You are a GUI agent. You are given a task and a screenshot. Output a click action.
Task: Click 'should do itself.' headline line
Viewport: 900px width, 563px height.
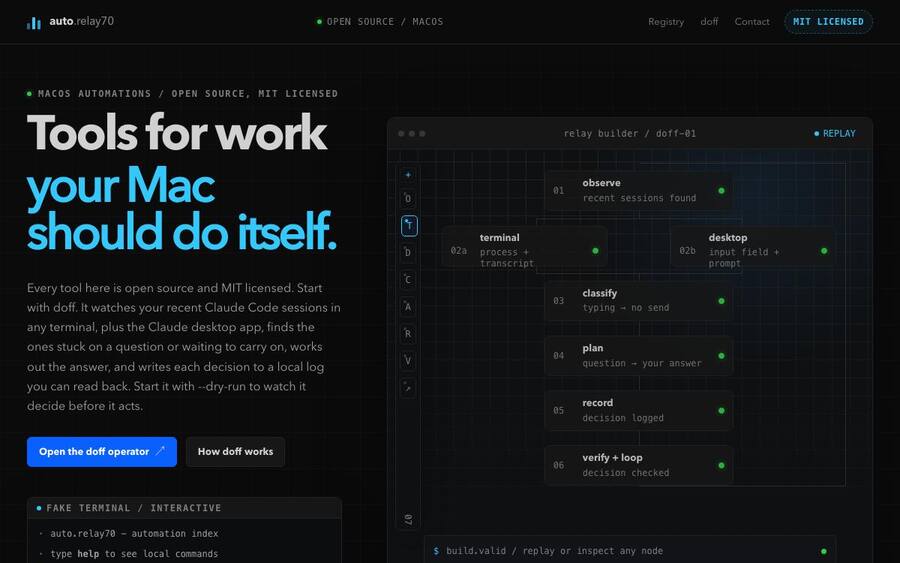click(181, 231)
